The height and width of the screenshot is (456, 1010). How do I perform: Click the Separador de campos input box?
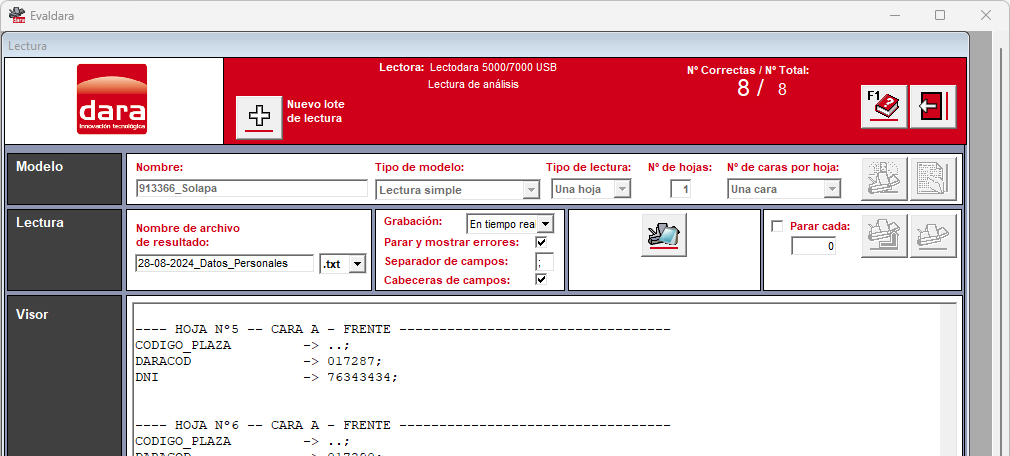click(544, 261)
